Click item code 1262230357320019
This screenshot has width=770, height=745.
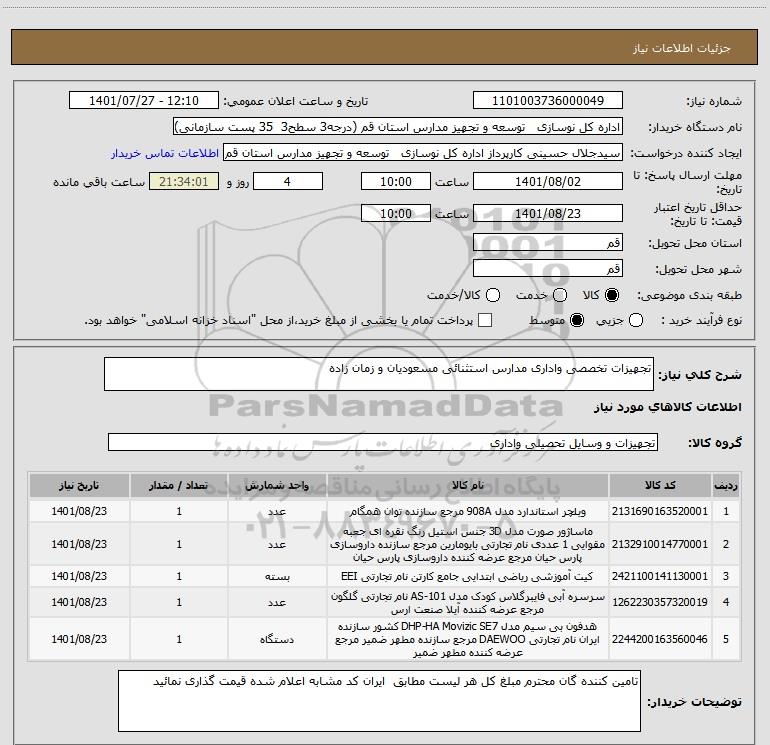[660, 602]
